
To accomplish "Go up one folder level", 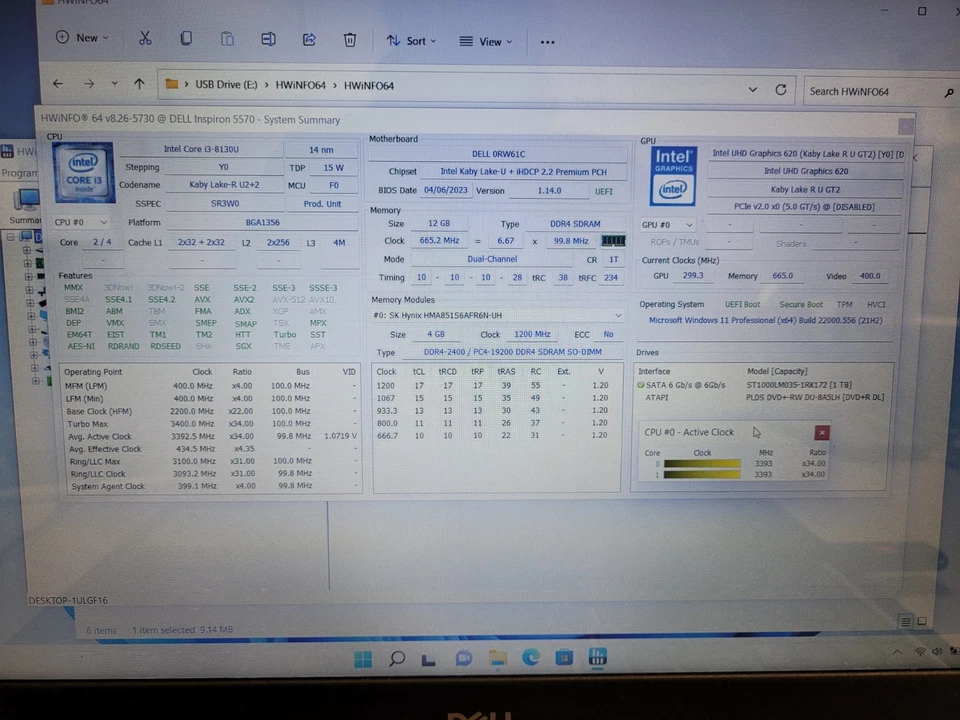I will (140, 84).
